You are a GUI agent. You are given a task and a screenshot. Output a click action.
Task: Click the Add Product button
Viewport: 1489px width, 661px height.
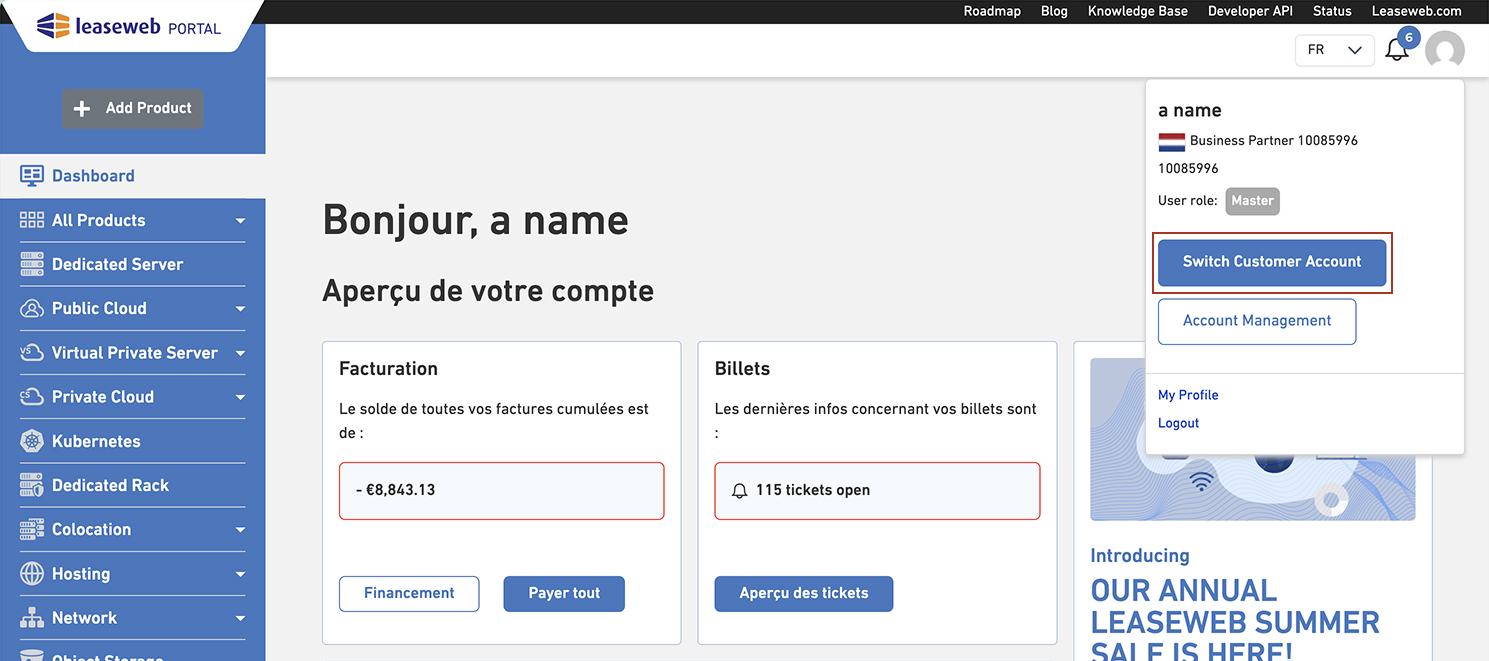pos(132,108)
